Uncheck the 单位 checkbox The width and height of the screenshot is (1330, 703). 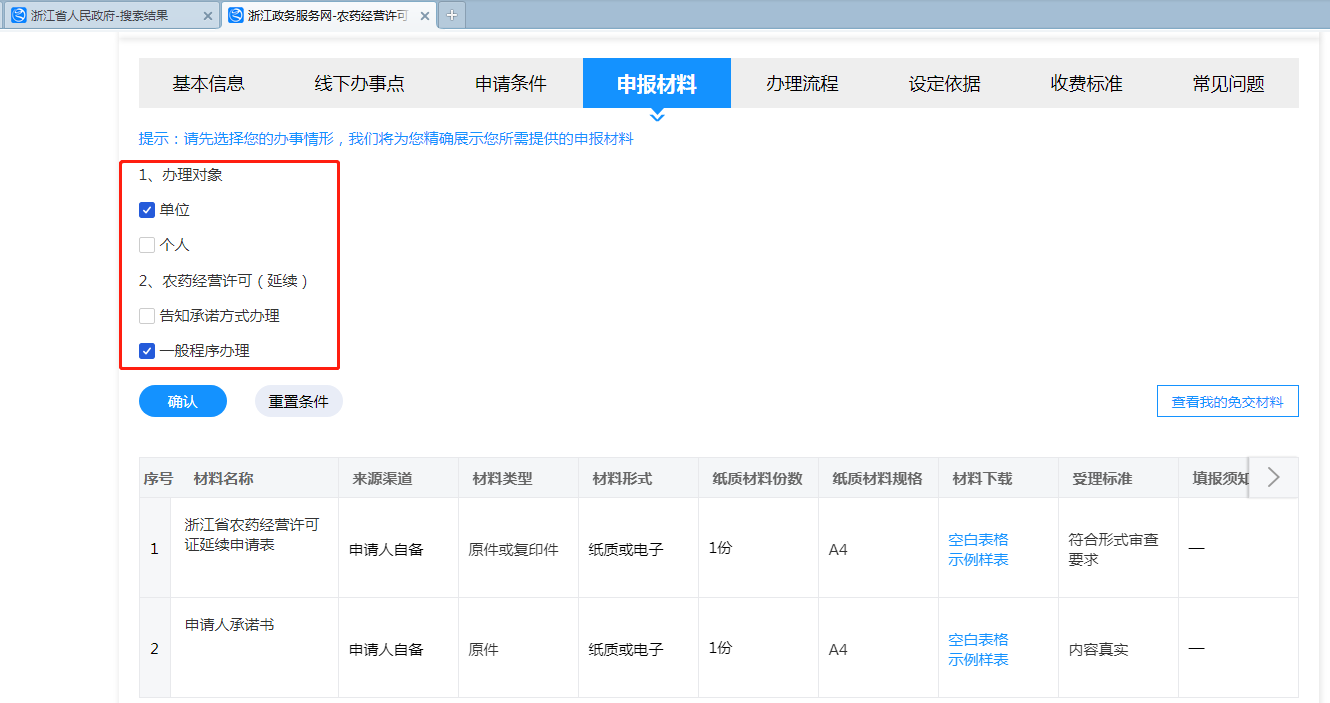(x=147, y=210)
